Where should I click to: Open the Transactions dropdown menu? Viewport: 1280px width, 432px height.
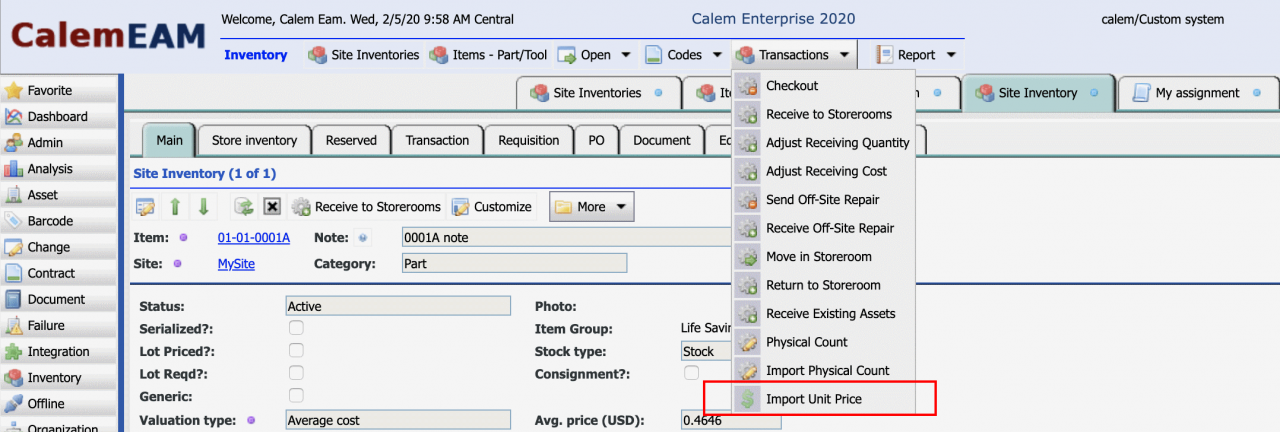click(793, 55)
